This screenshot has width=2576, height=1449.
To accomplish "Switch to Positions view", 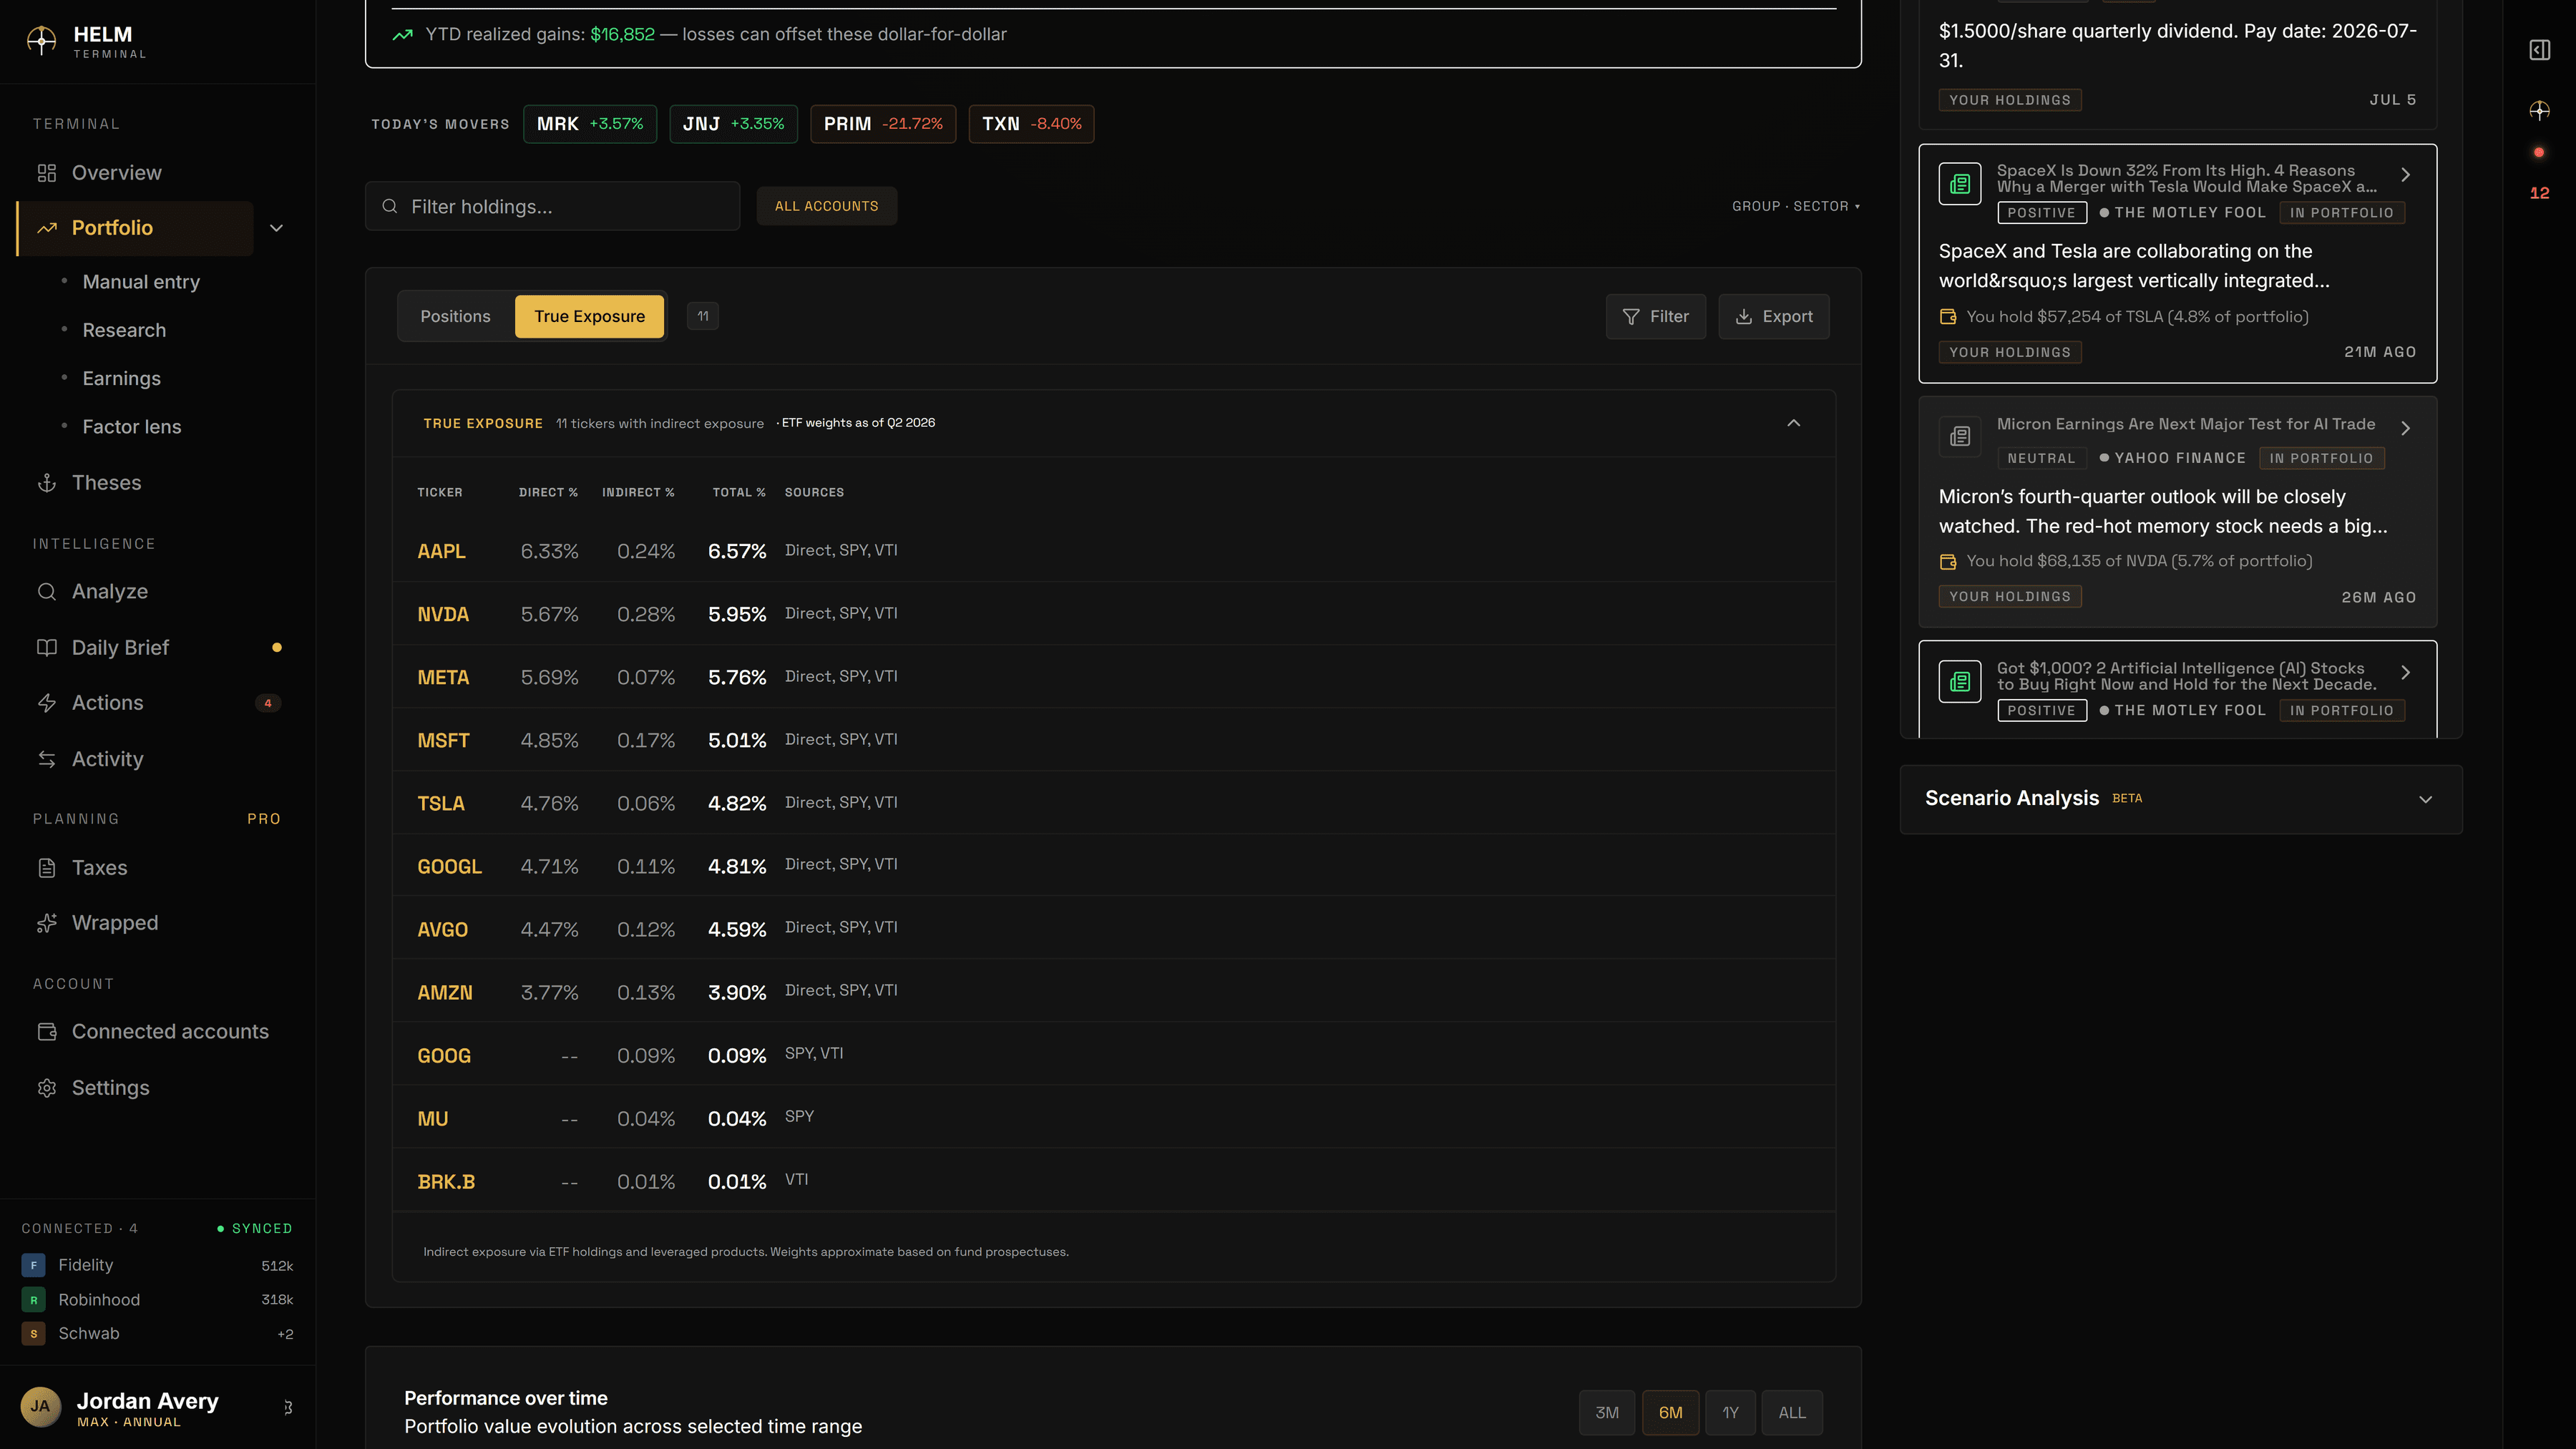I will pos(455,317).
